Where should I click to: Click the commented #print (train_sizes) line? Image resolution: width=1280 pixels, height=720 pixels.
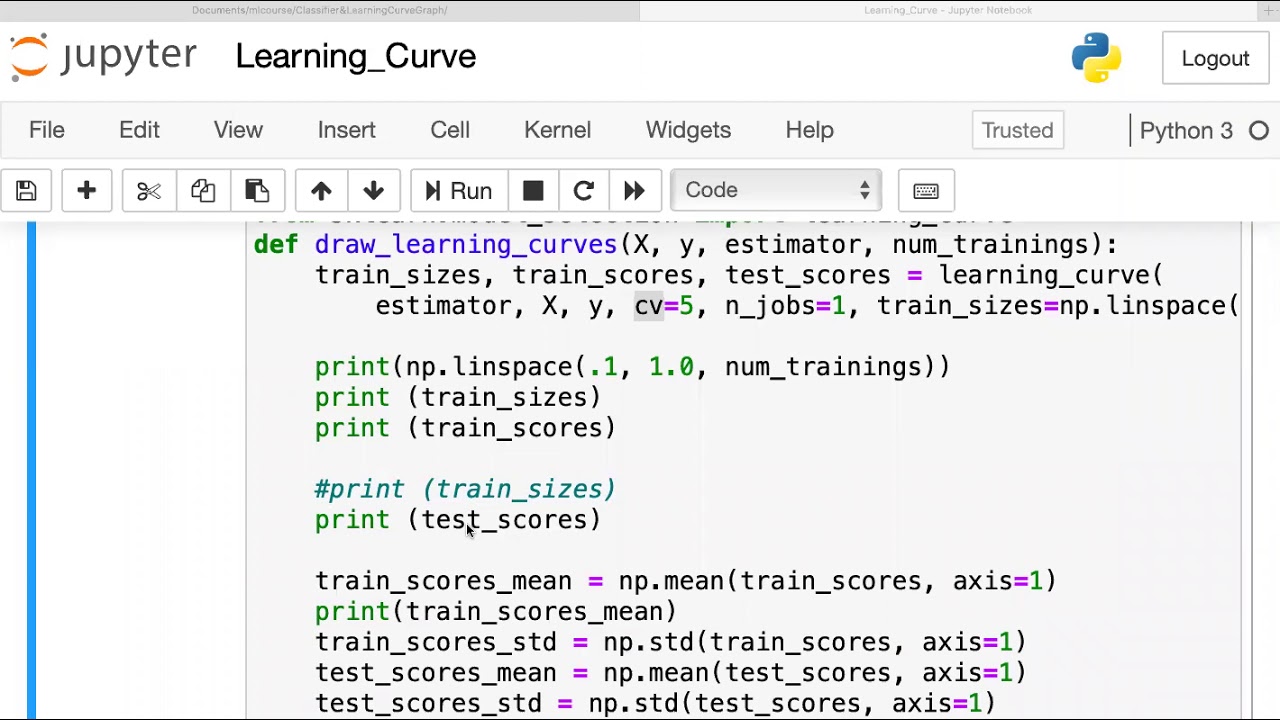(465, 489)
